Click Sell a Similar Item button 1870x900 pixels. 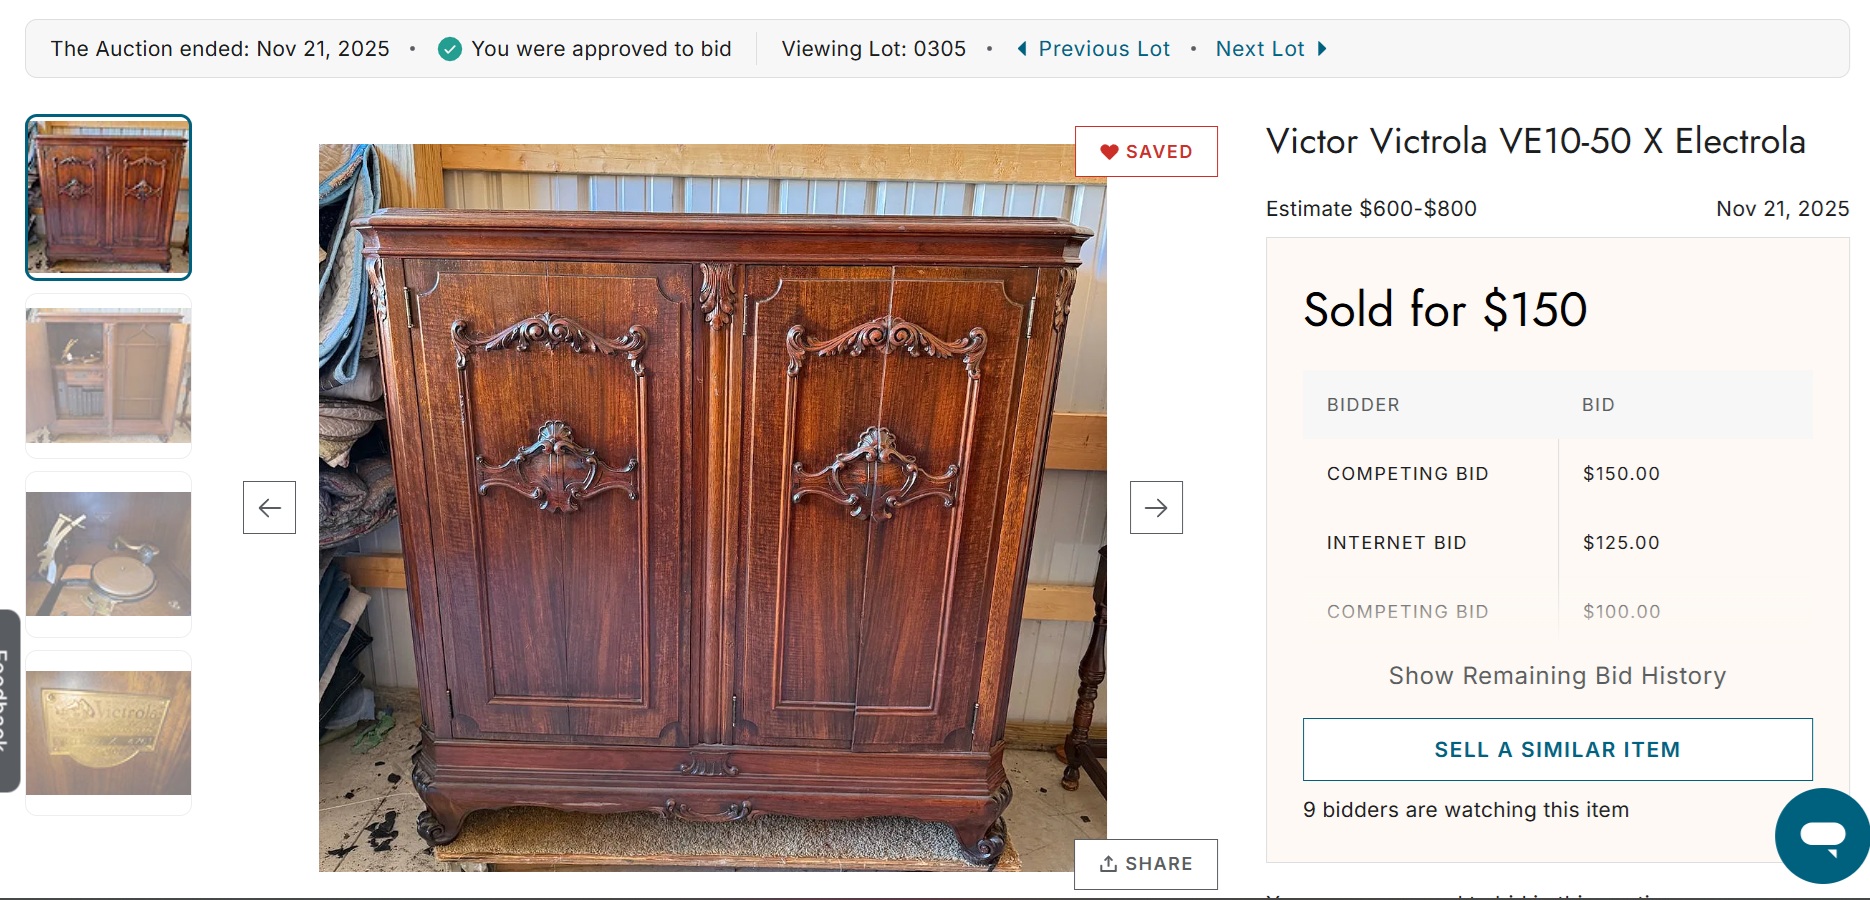click(x=1557, y=749)
